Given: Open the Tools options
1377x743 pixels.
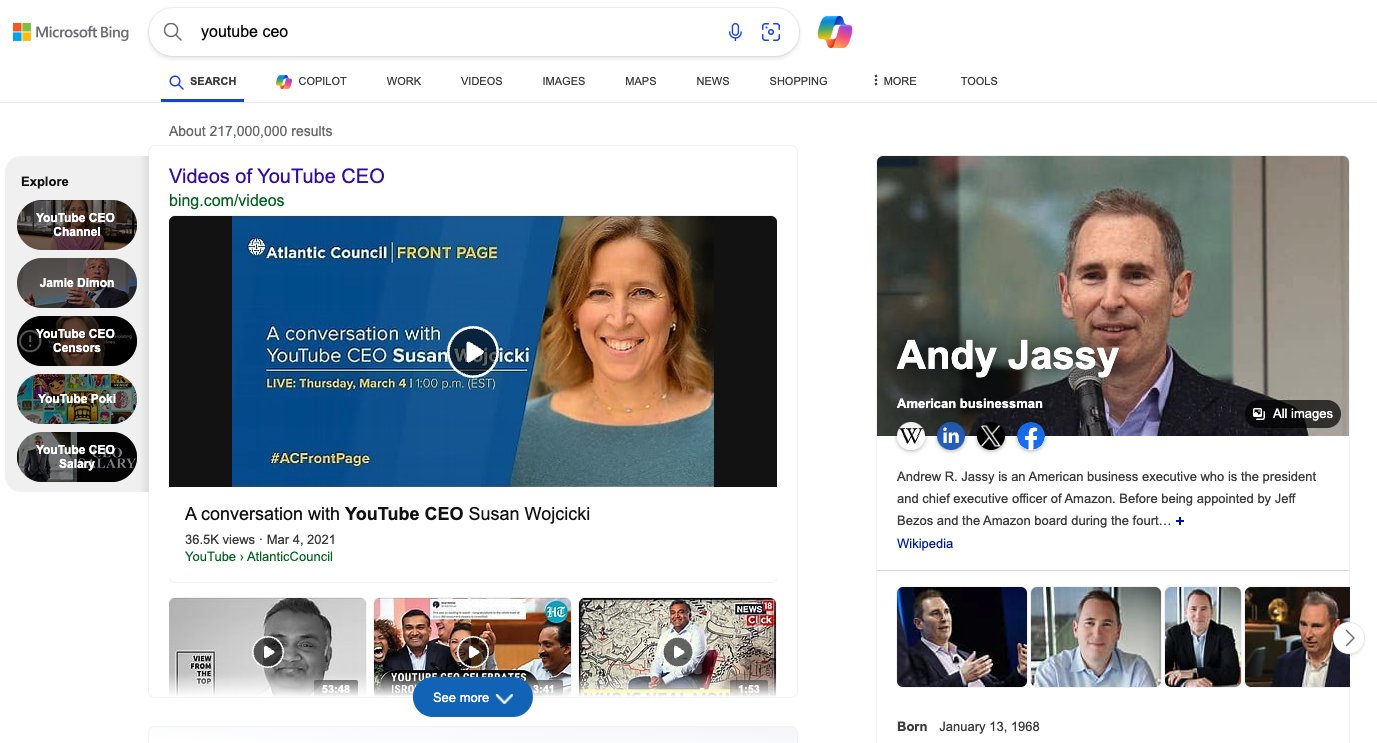Looking at the screenshot, I should pyautogui.click(x=979, y=81).
